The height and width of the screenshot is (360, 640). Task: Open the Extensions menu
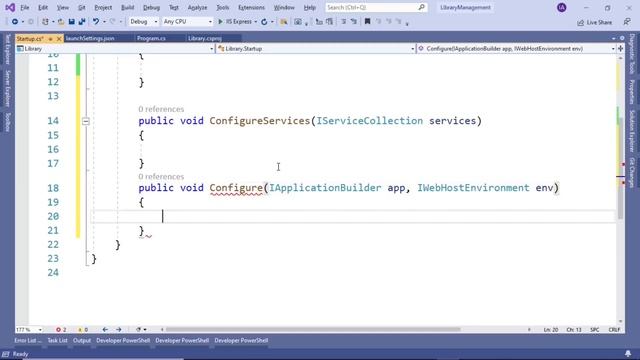click(x=251, y=7)
